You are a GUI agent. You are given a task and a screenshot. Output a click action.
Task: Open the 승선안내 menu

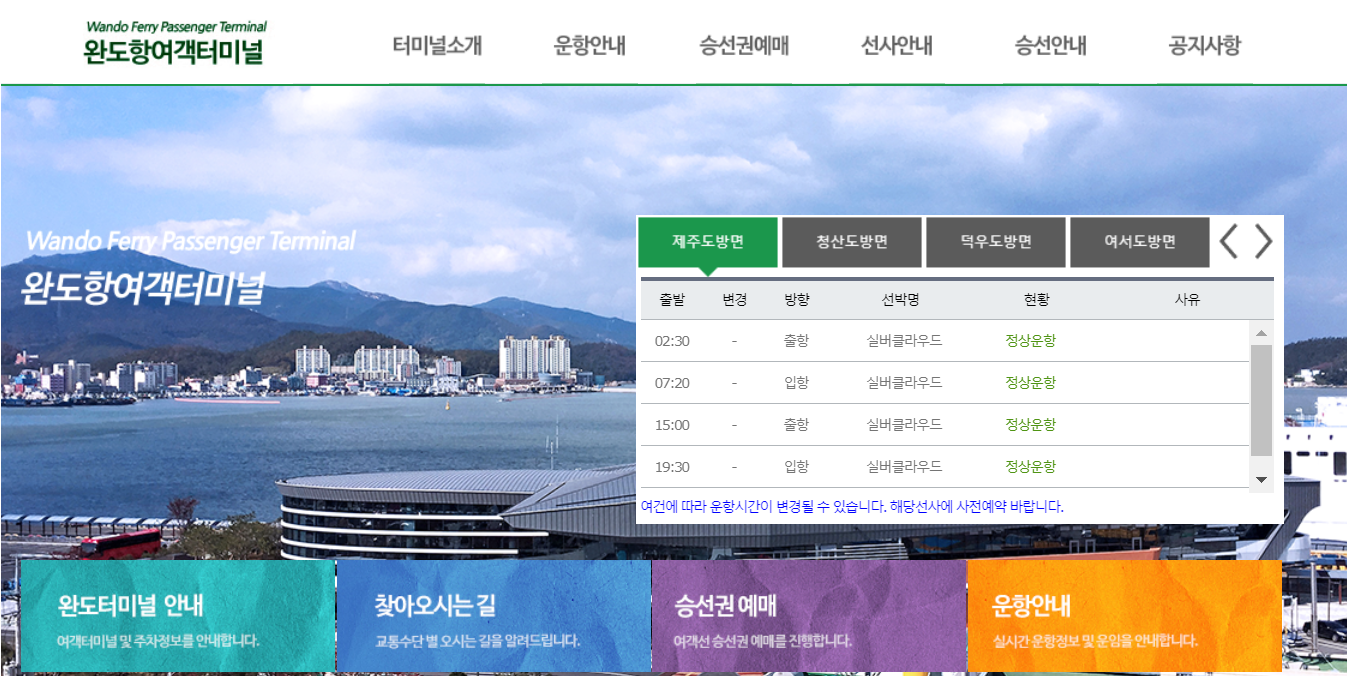coord(1050,45)
